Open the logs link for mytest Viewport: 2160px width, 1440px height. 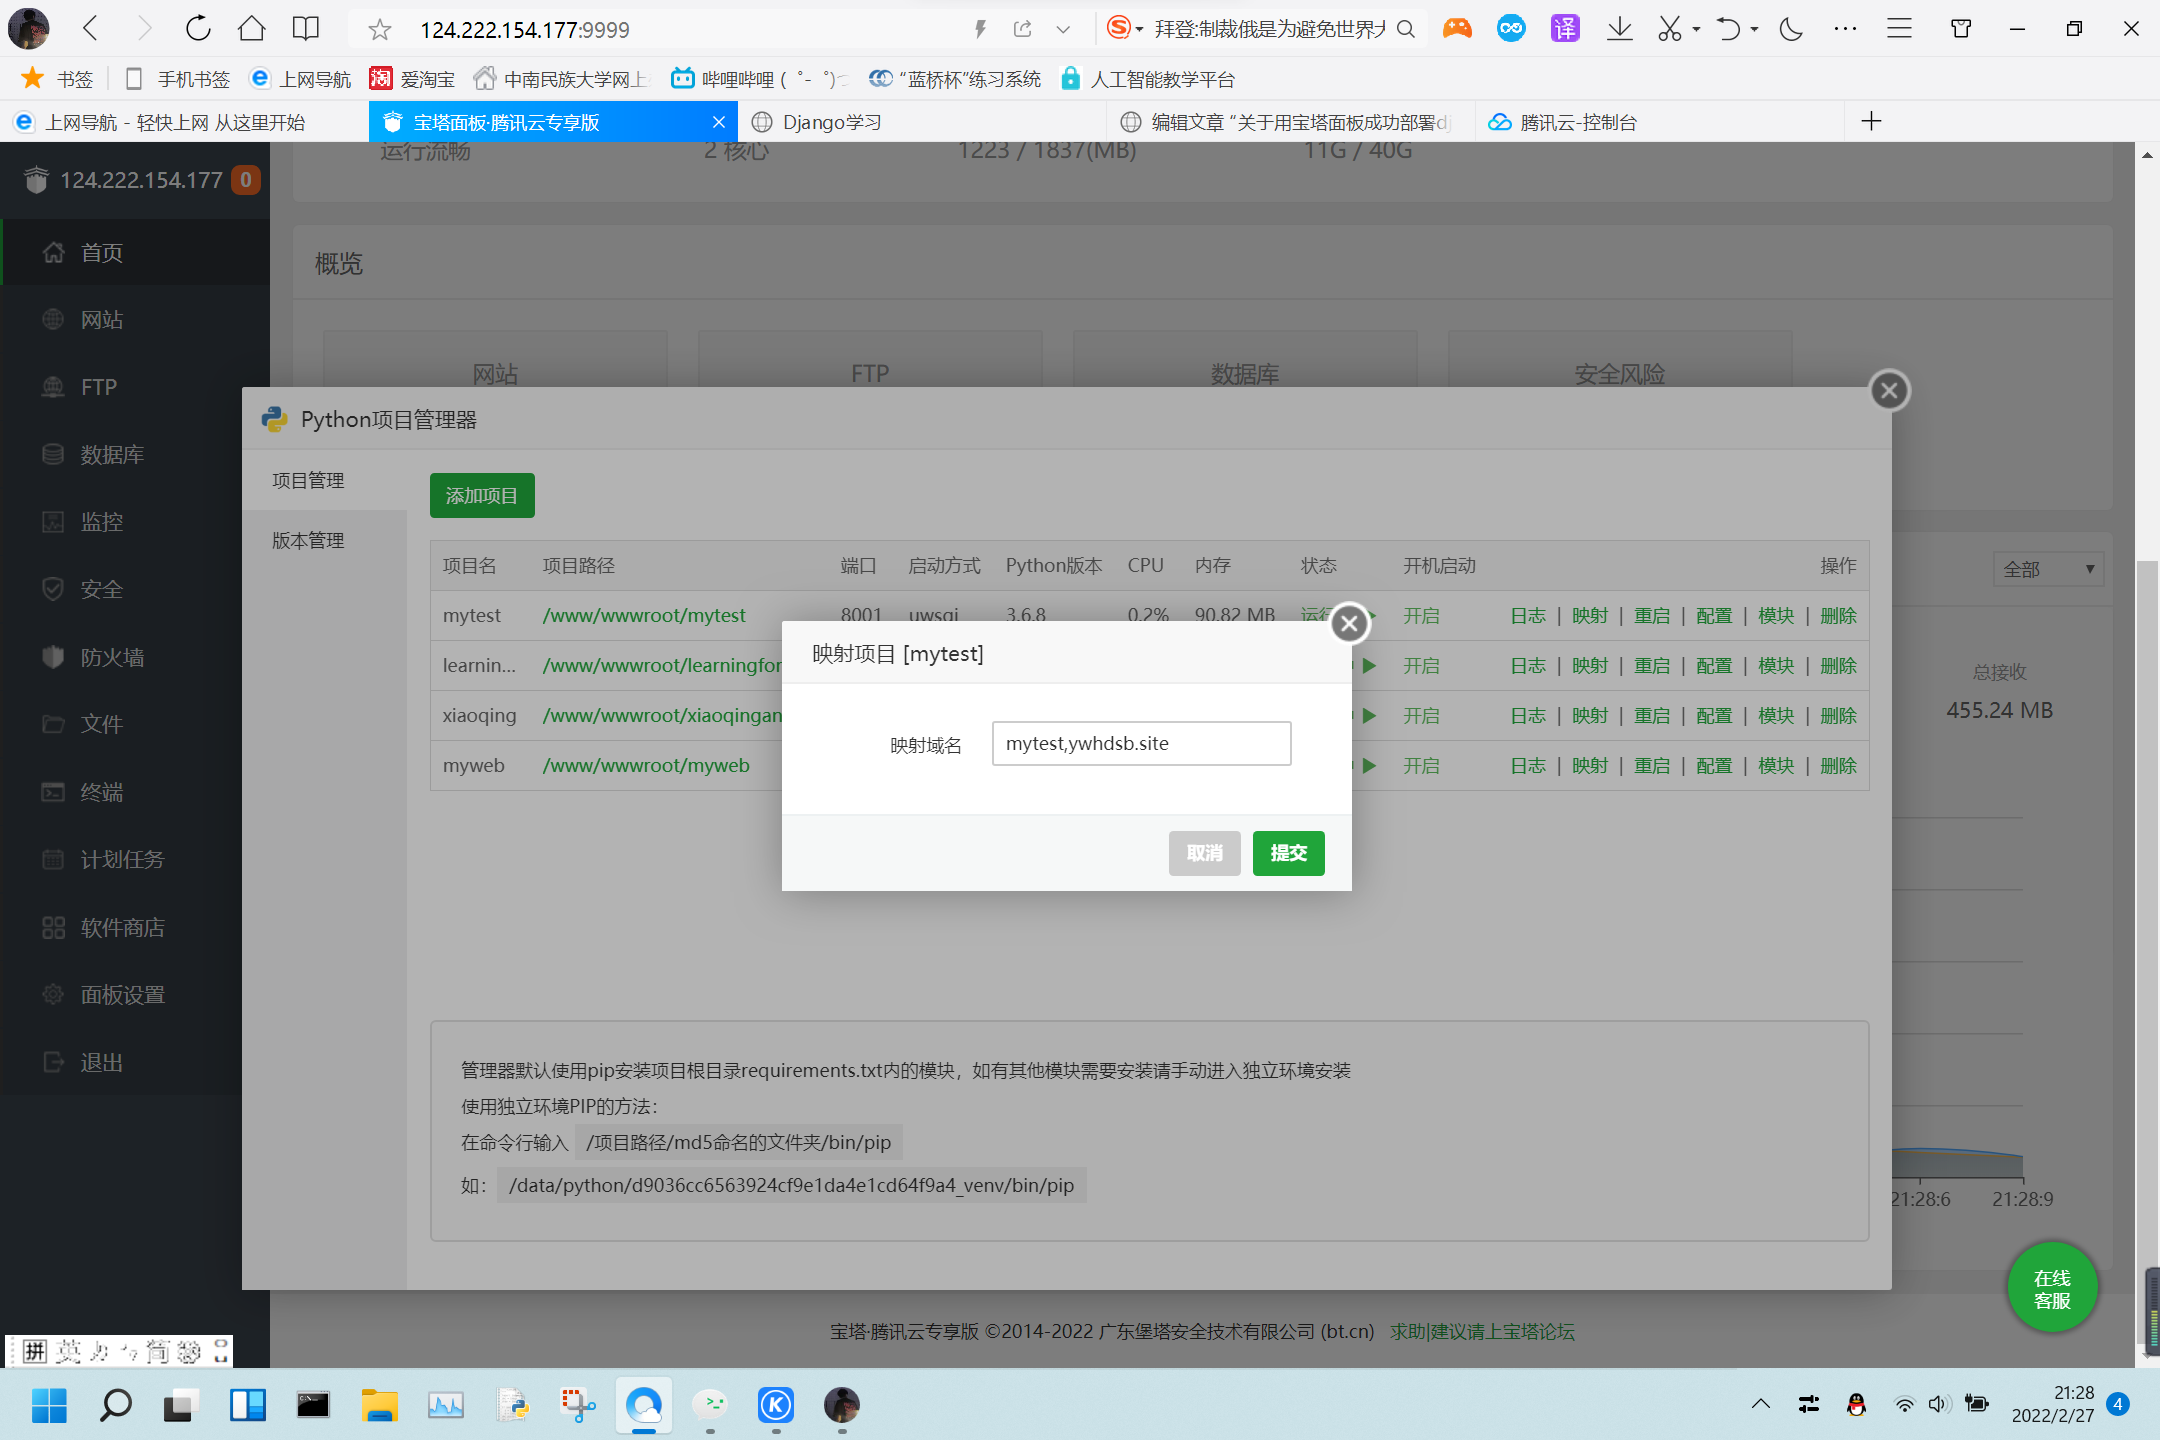tap(1528, 616)
